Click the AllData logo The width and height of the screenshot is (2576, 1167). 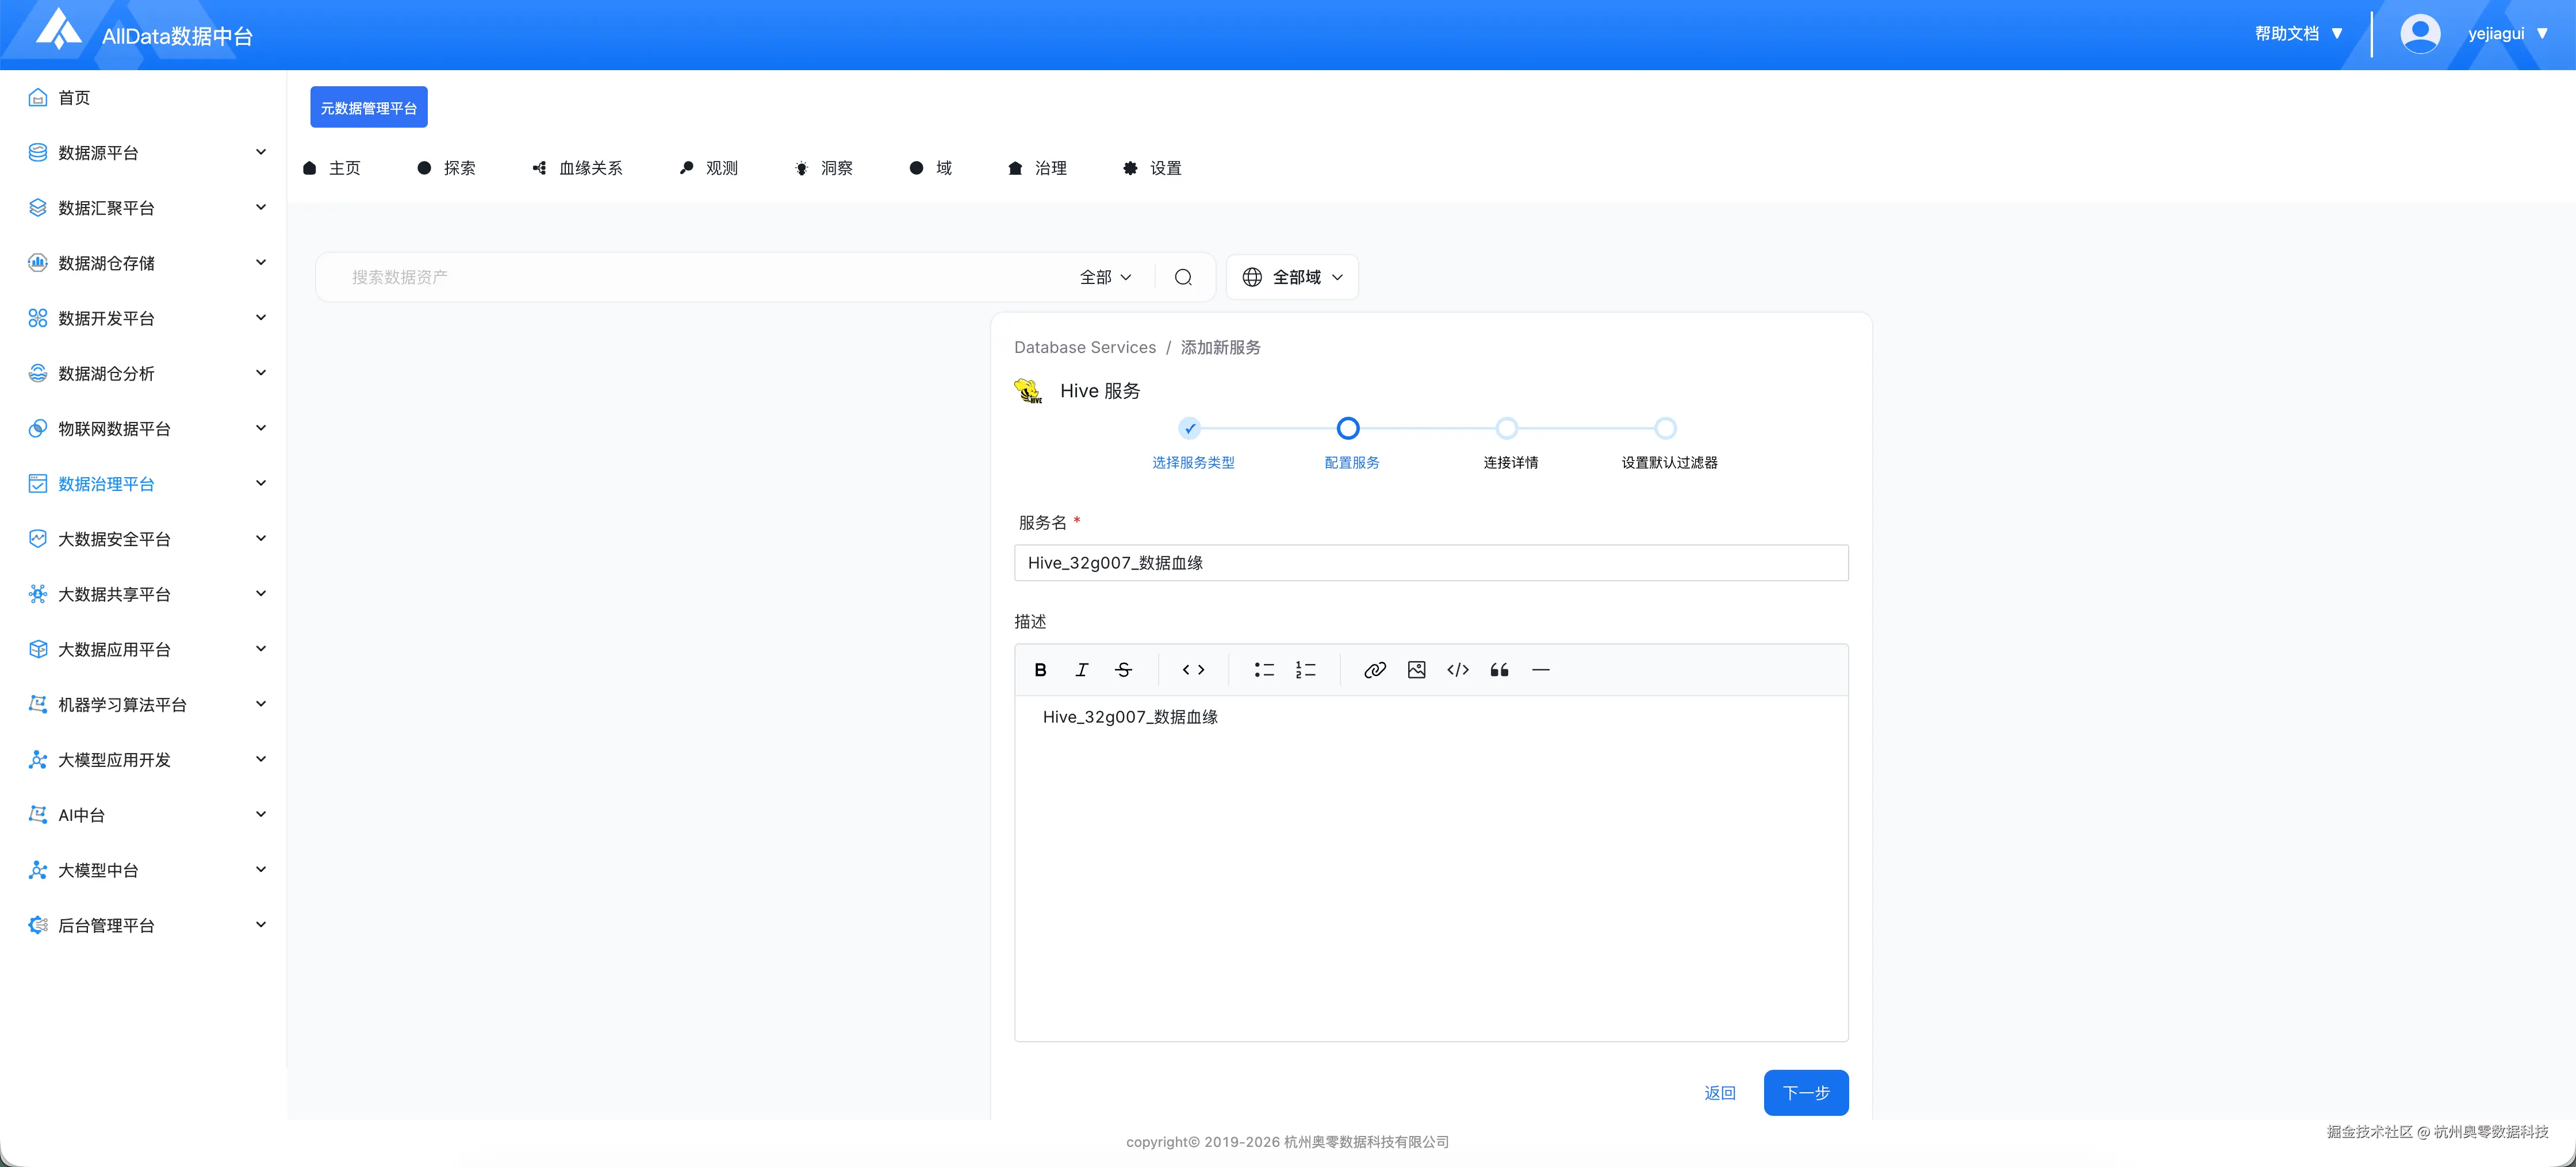coord(58,30)
